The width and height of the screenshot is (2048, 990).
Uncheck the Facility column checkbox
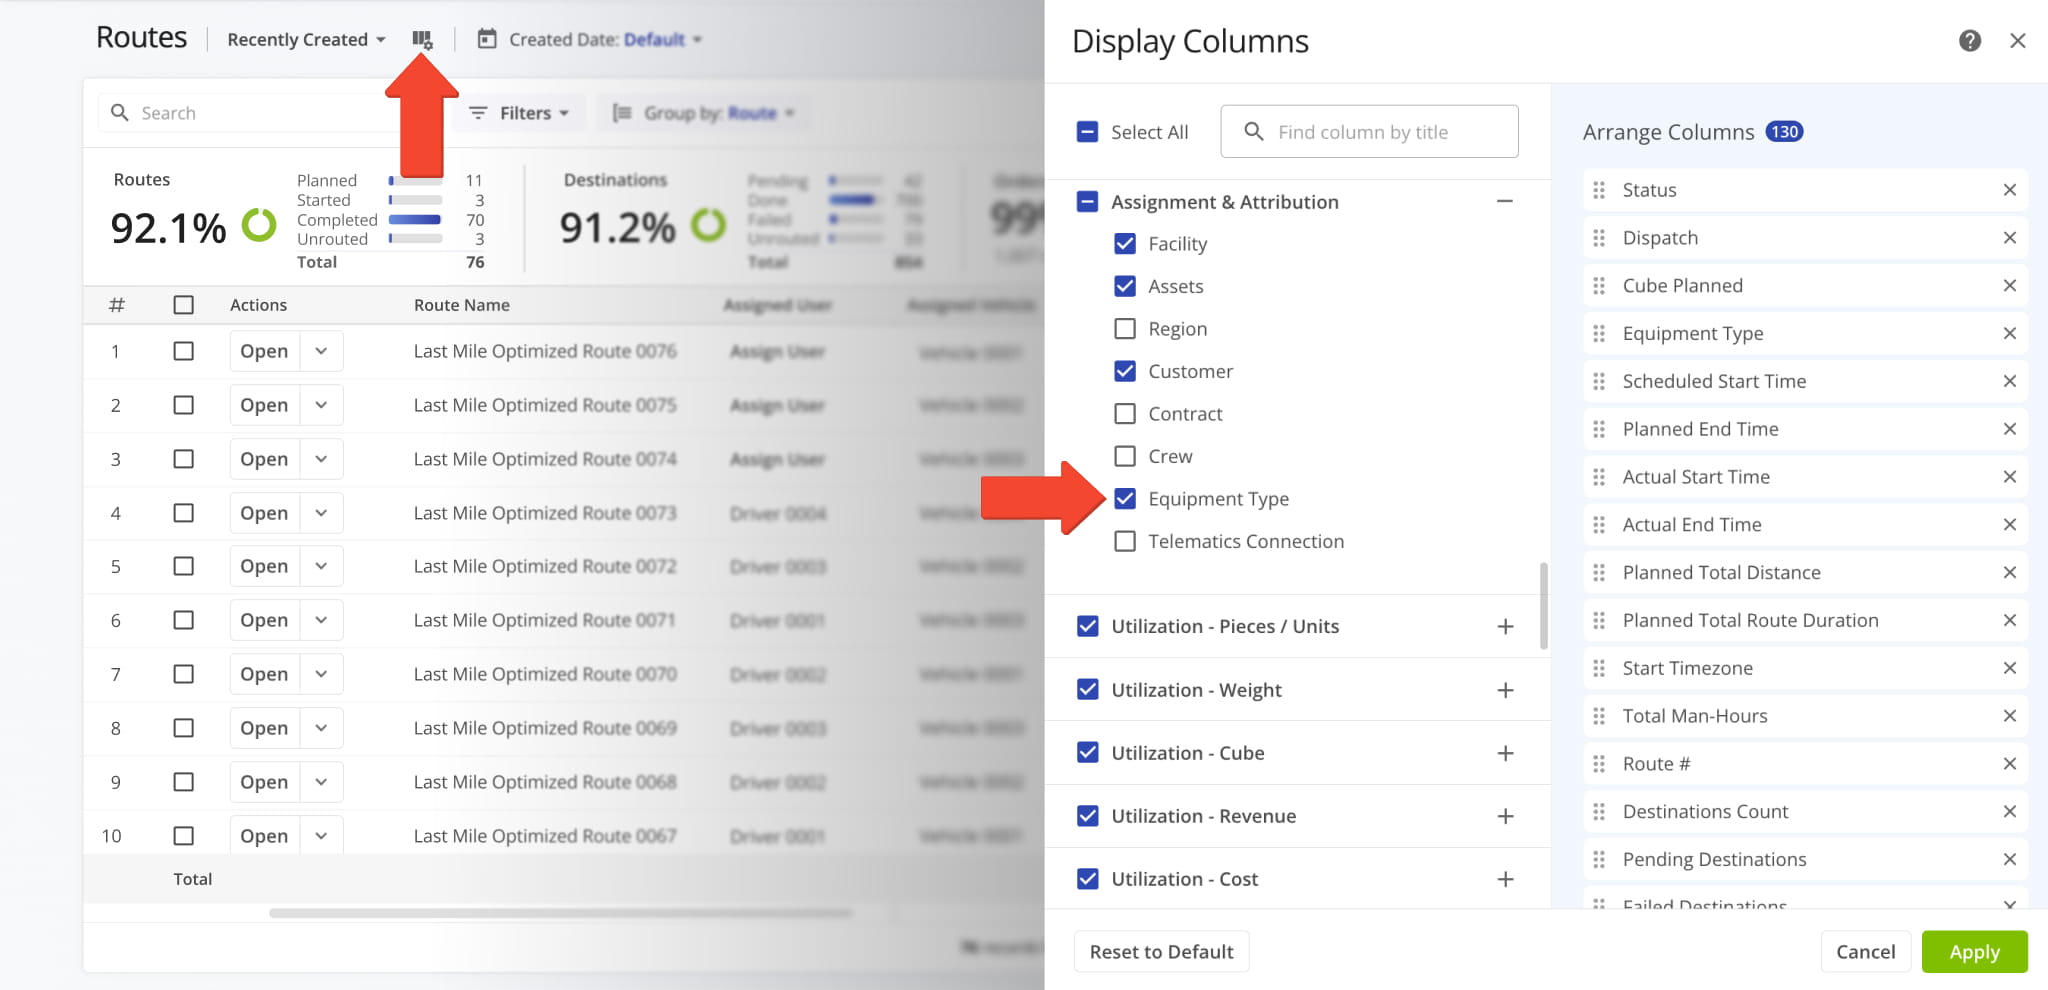point(1125,244)
